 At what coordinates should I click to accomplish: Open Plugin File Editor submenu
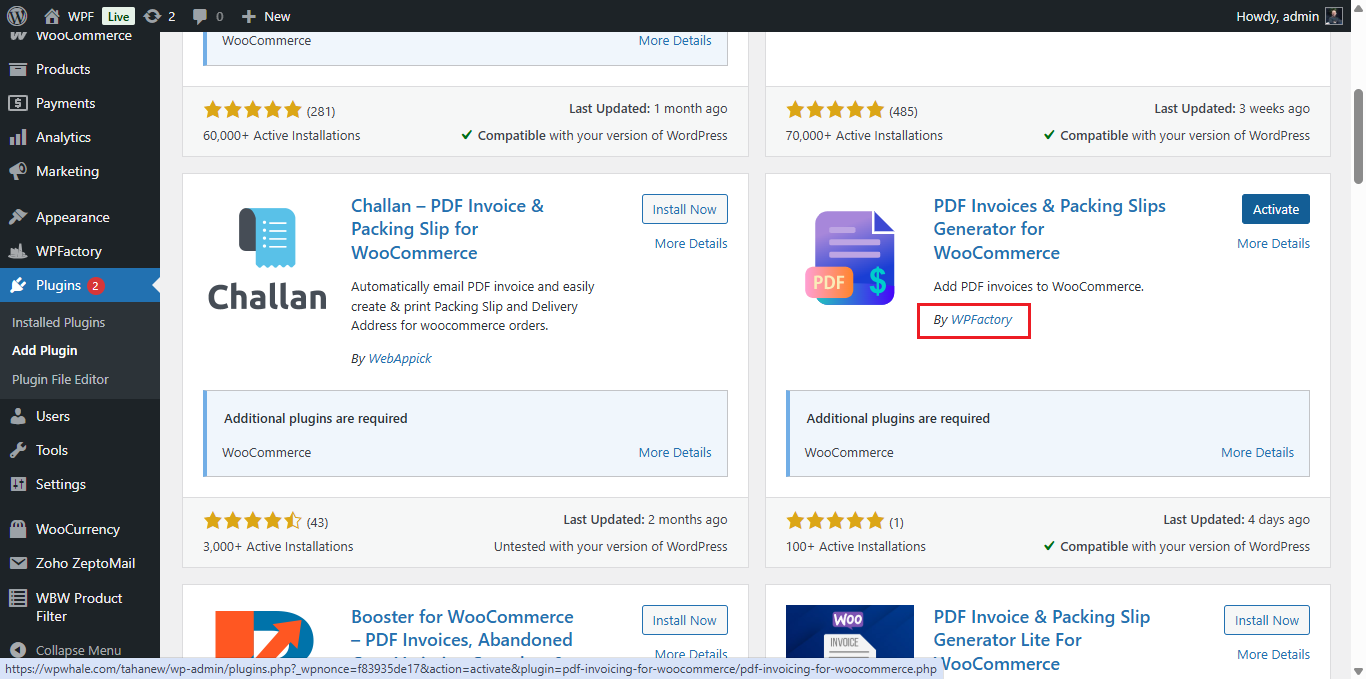tap(60, 379)
